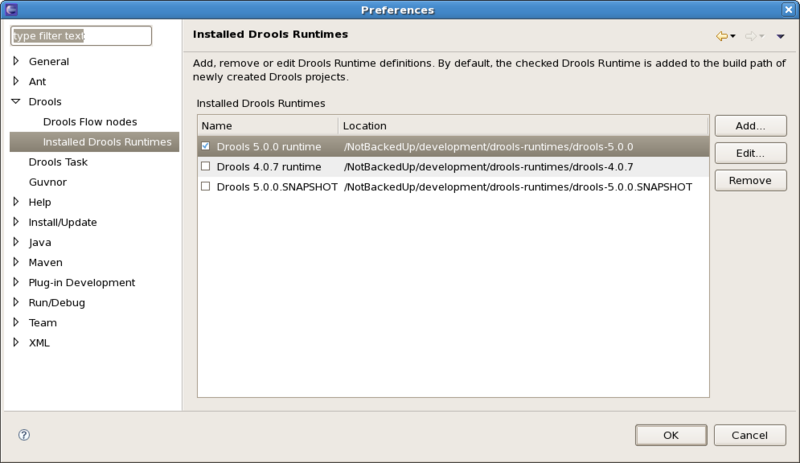Click the Eclipse icon in title bar
The width and height of the screenshot is (800, 463).
coord(11,9)
